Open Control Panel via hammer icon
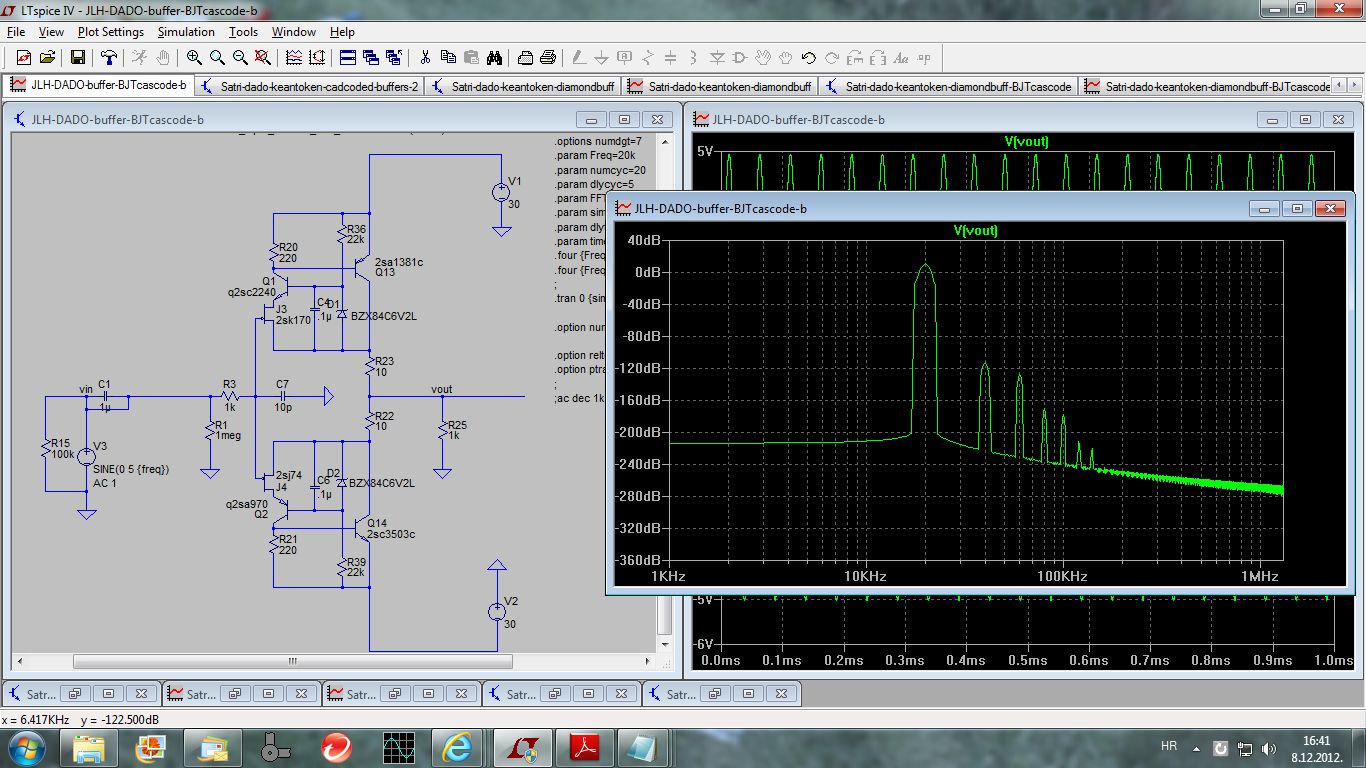Viewport: 1366px width, 768px height. 108,58
